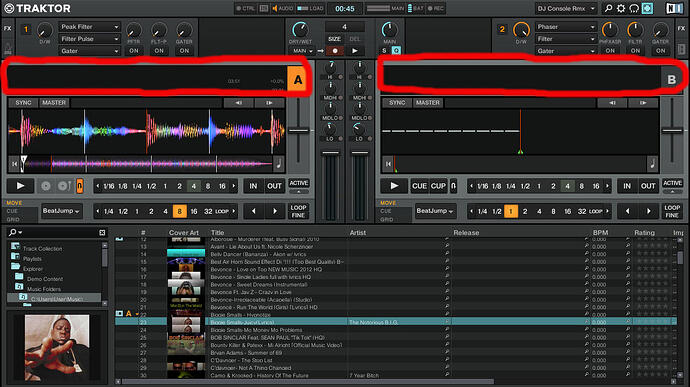Toggle the Quantize Q button

click(x=396, y=51)
